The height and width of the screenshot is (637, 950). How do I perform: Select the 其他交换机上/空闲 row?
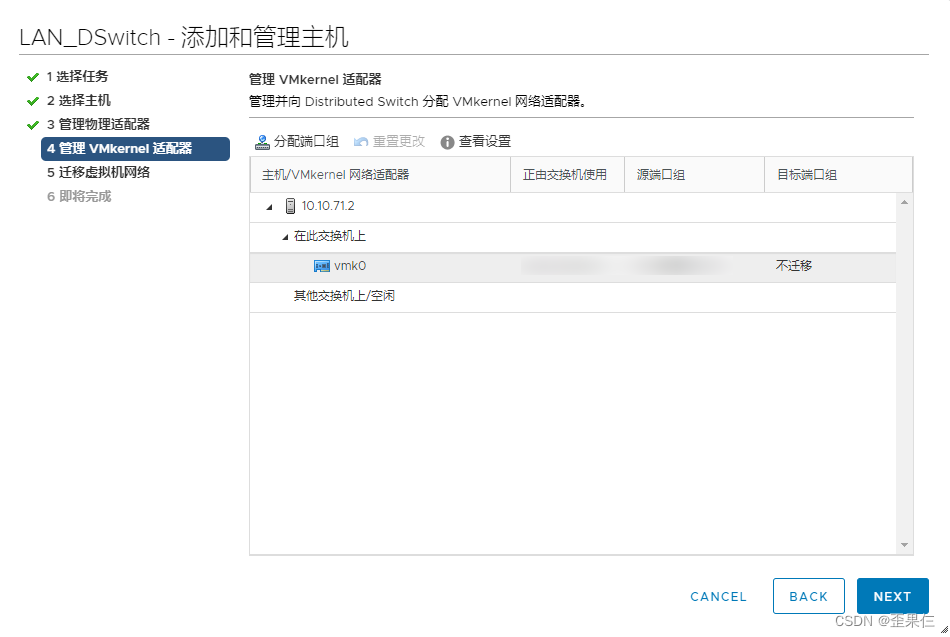pos(573,296)
